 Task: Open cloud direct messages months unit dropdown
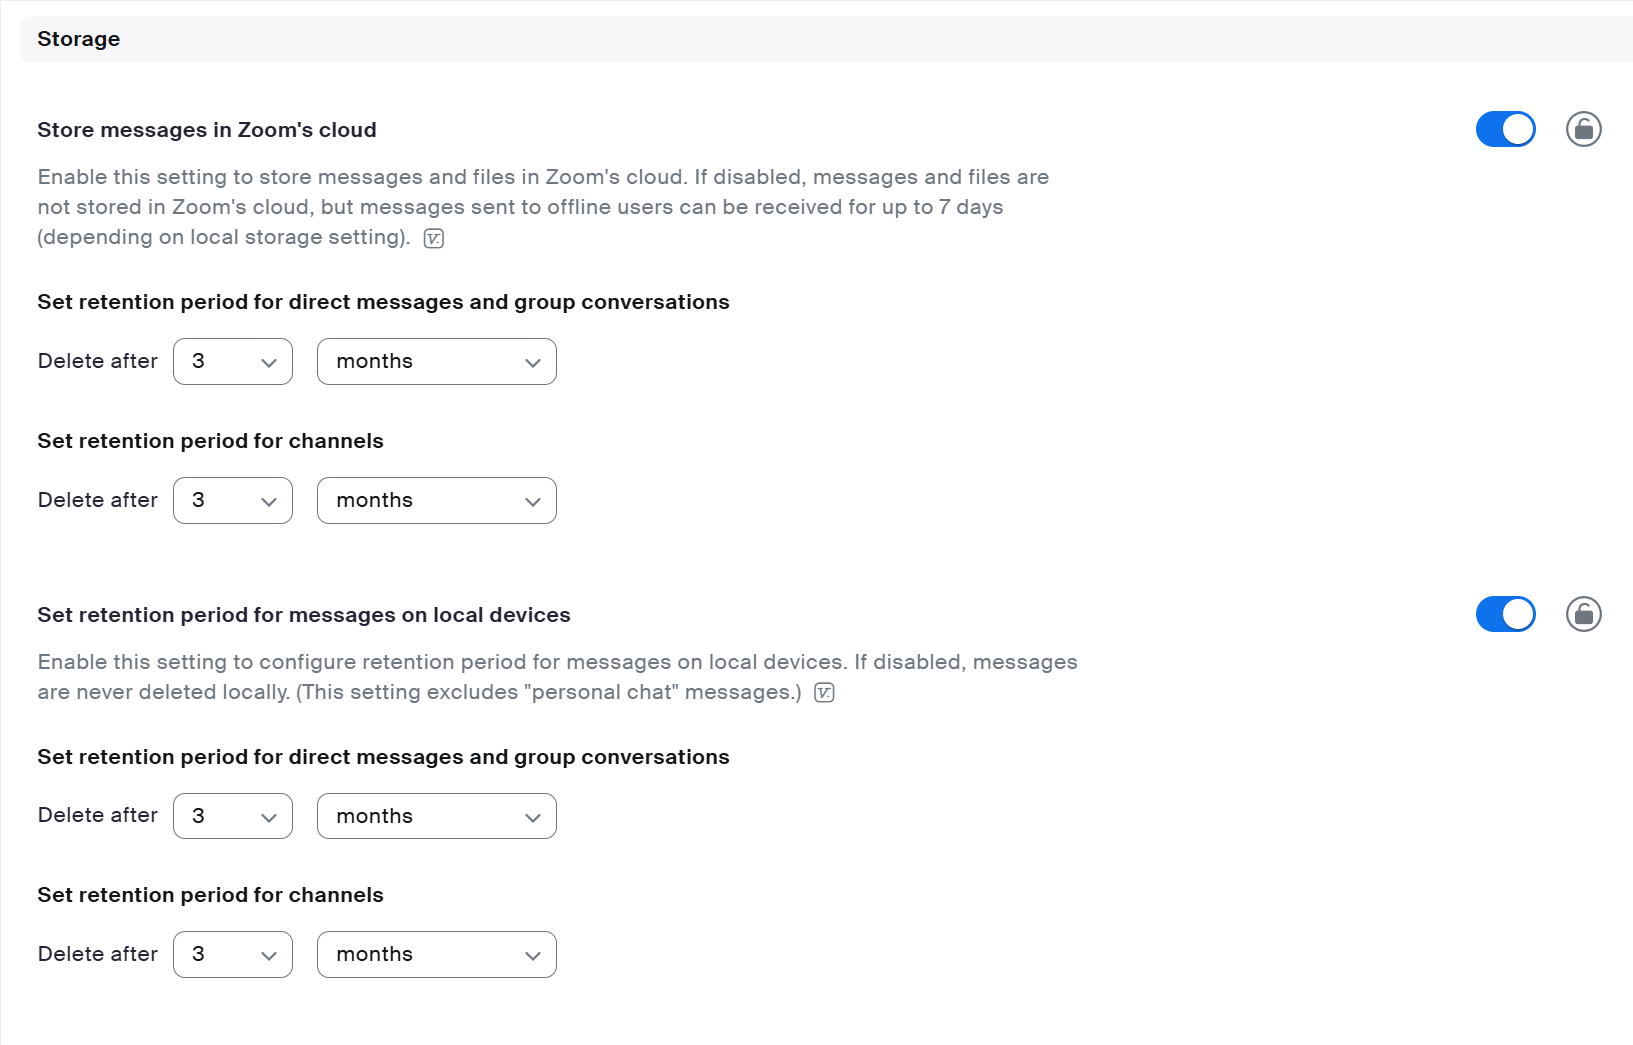click(x=437, y=361)
